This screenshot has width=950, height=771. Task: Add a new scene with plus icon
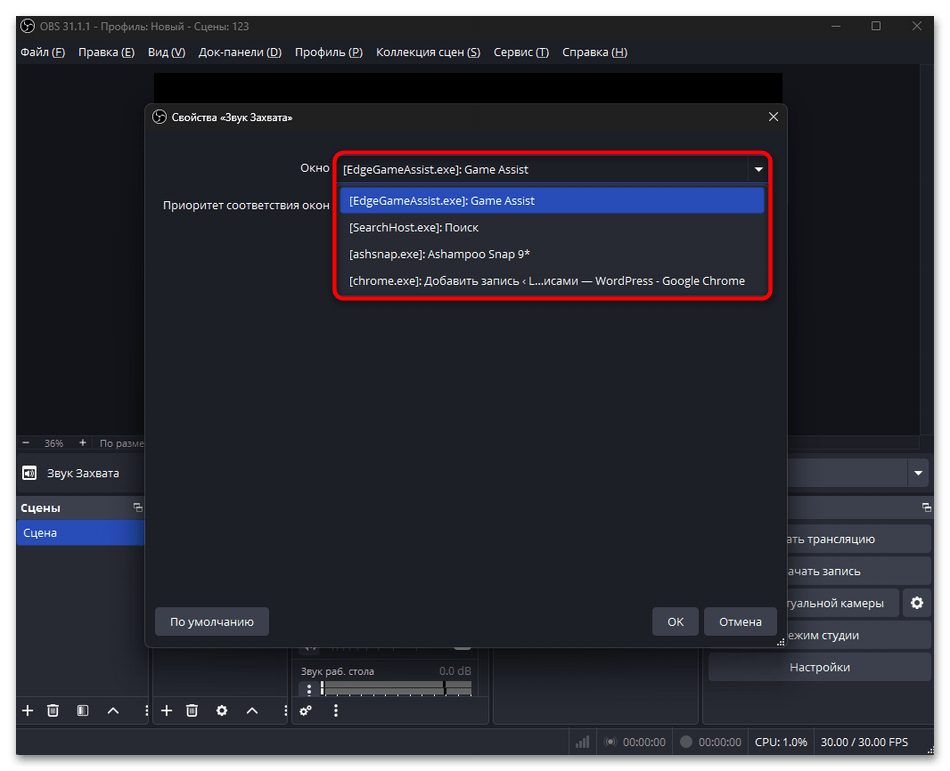coord(28,710)
